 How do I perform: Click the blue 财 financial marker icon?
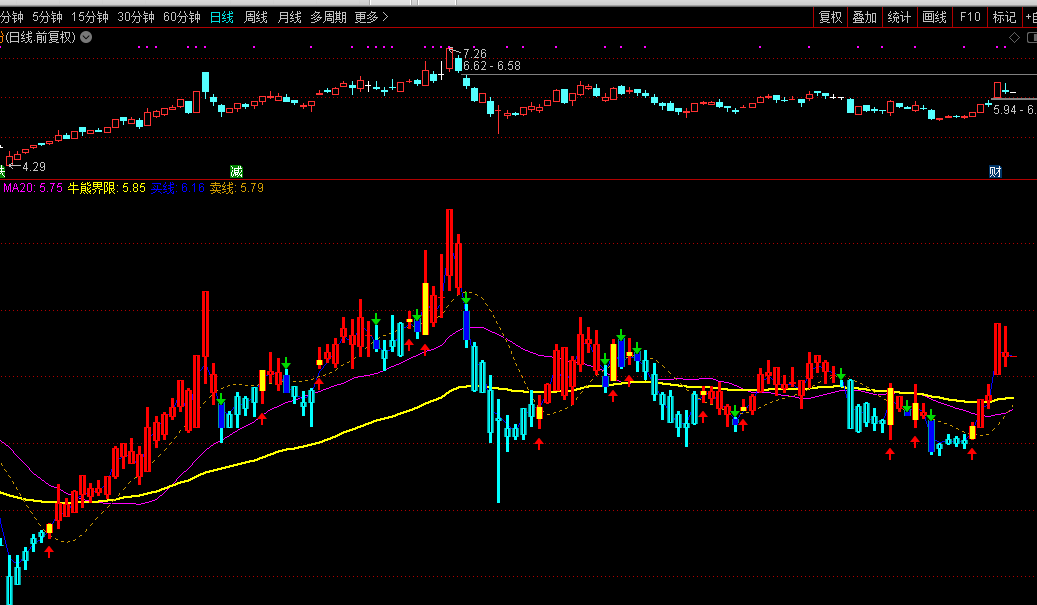point(995,171)
